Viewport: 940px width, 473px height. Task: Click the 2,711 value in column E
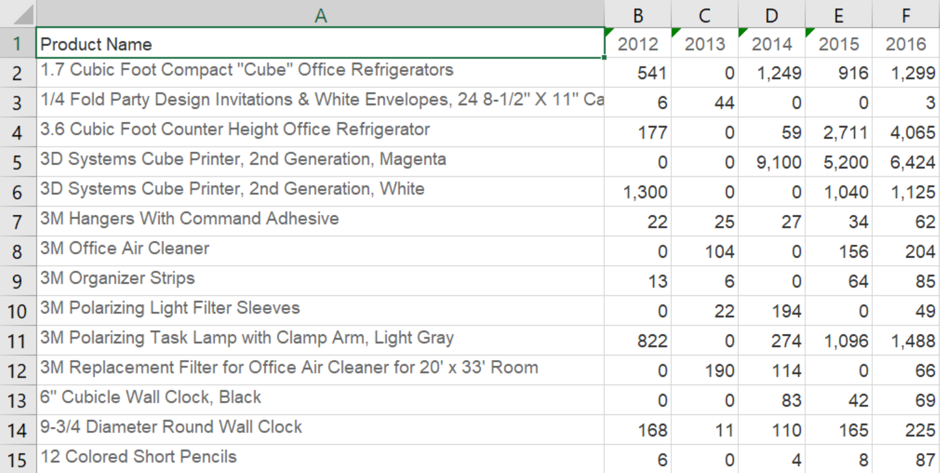point(838,132)
